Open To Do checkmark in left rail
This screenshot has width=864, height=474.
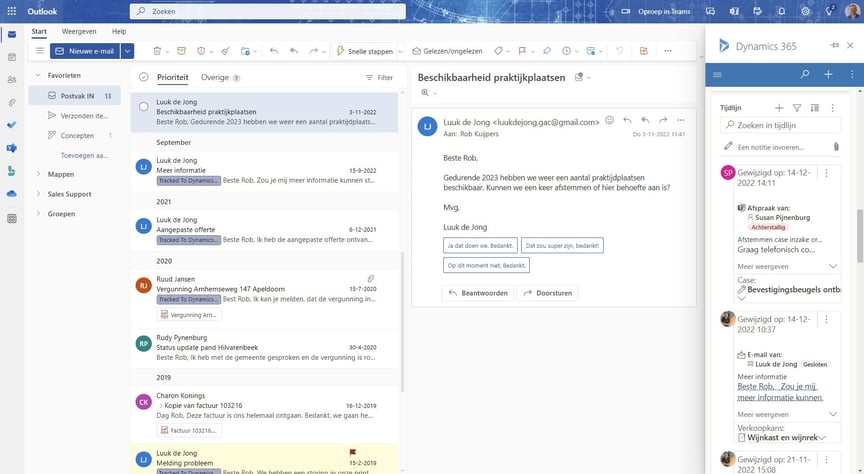click(x=12, y=125)
